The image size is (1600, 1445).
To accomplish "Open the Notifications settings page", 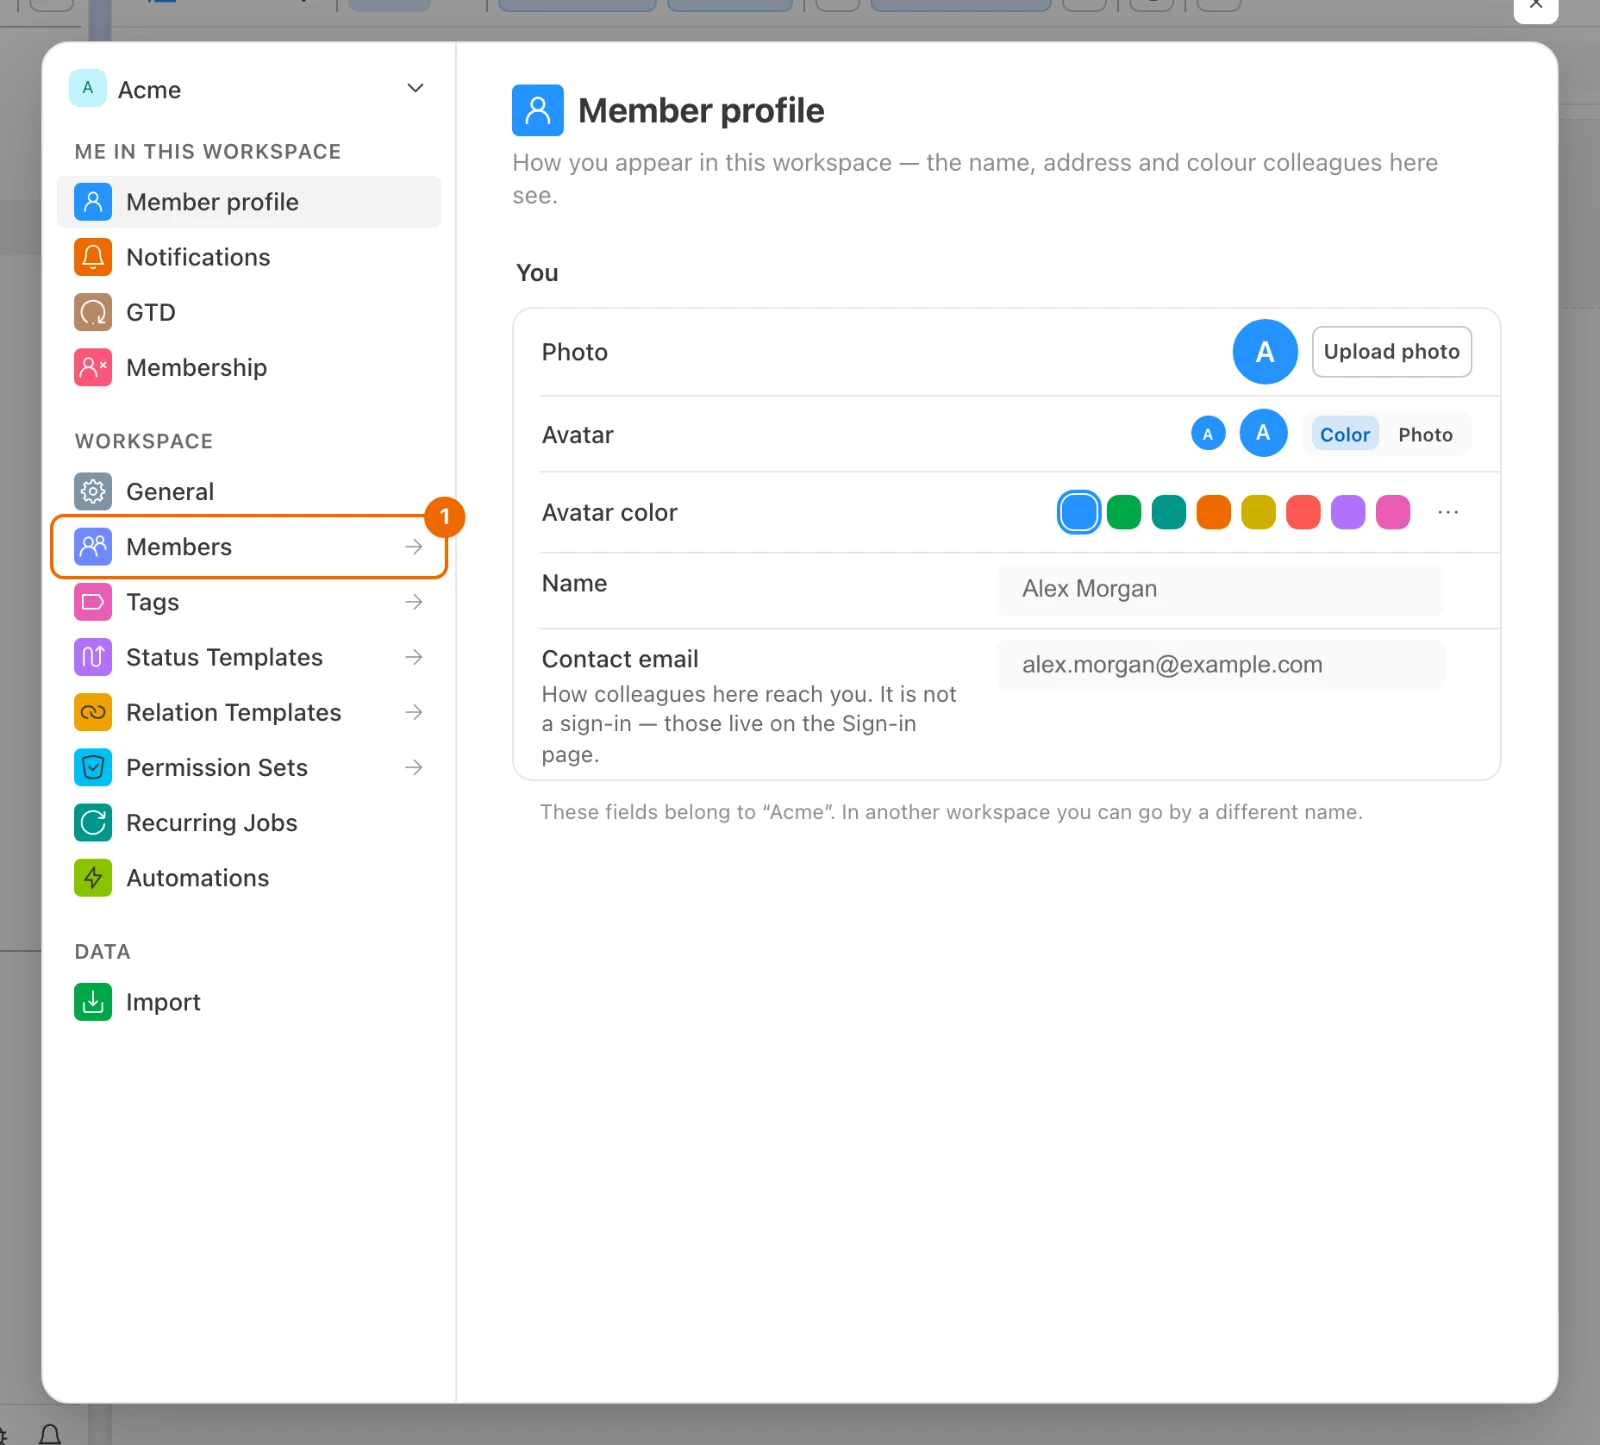I will [249, 257].
